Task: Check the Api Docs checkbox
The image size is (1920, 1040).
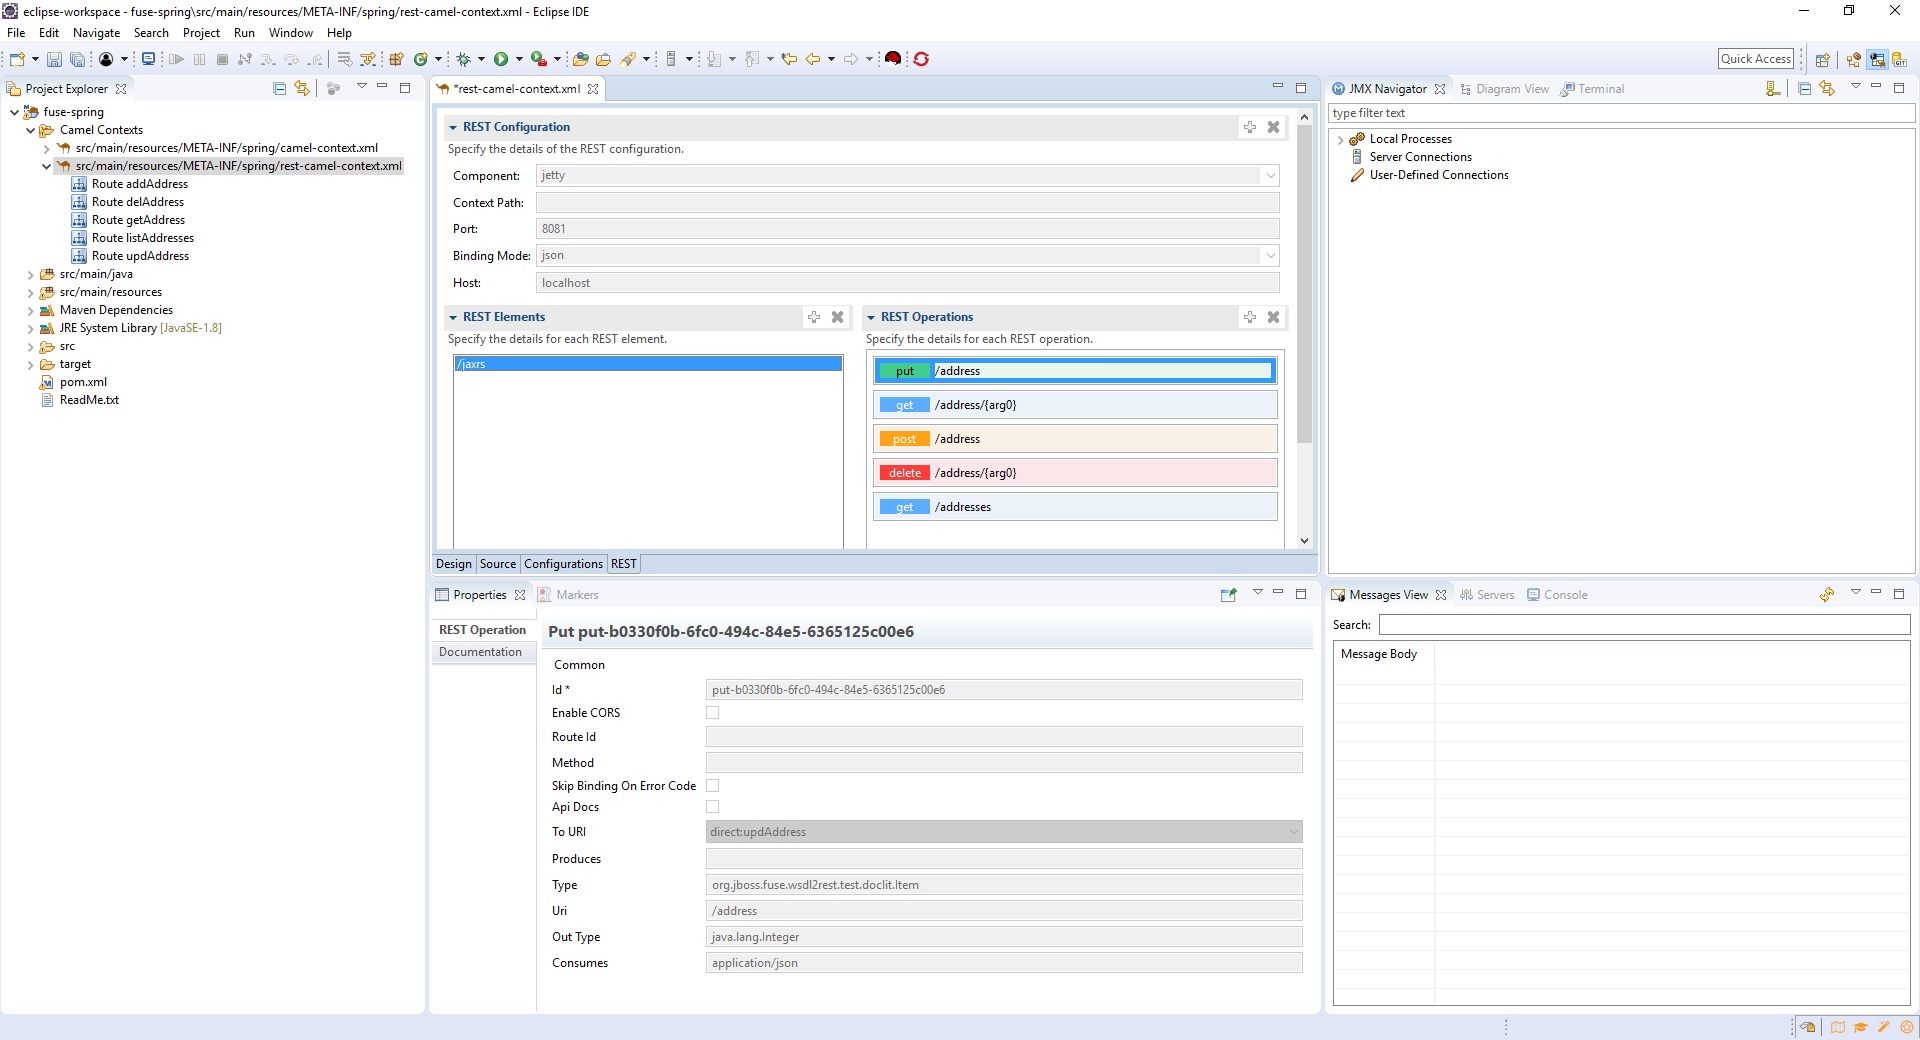Action: point(712,807)
